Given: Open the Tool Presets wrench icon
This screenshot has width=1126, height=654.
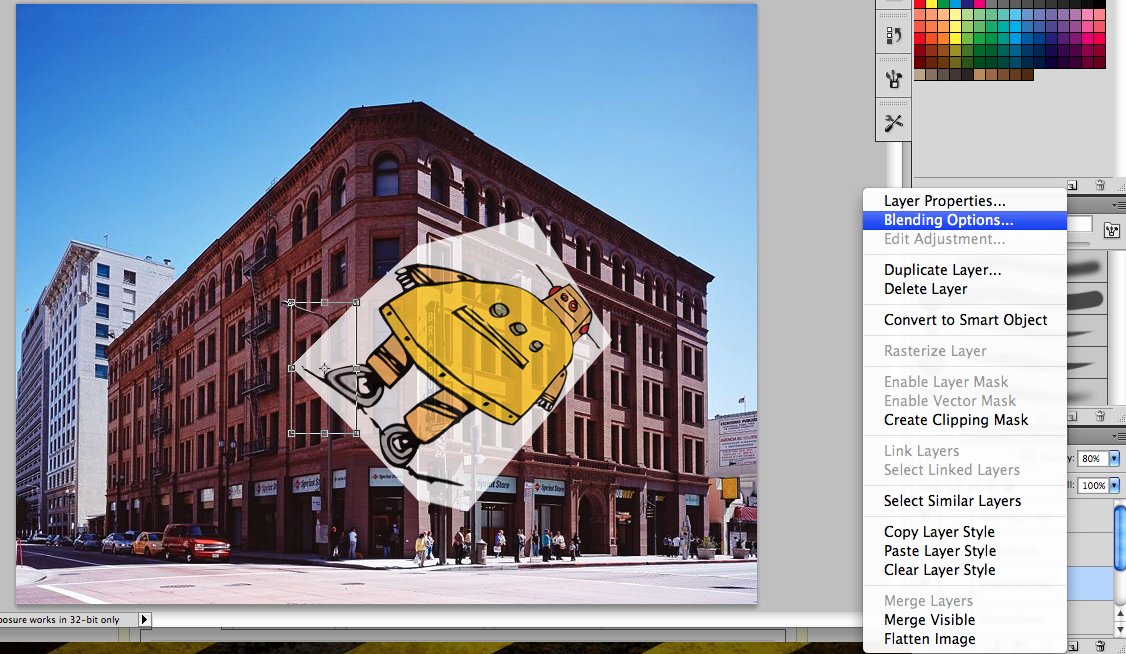Looking at the screenshot, I should coord(893,123).
